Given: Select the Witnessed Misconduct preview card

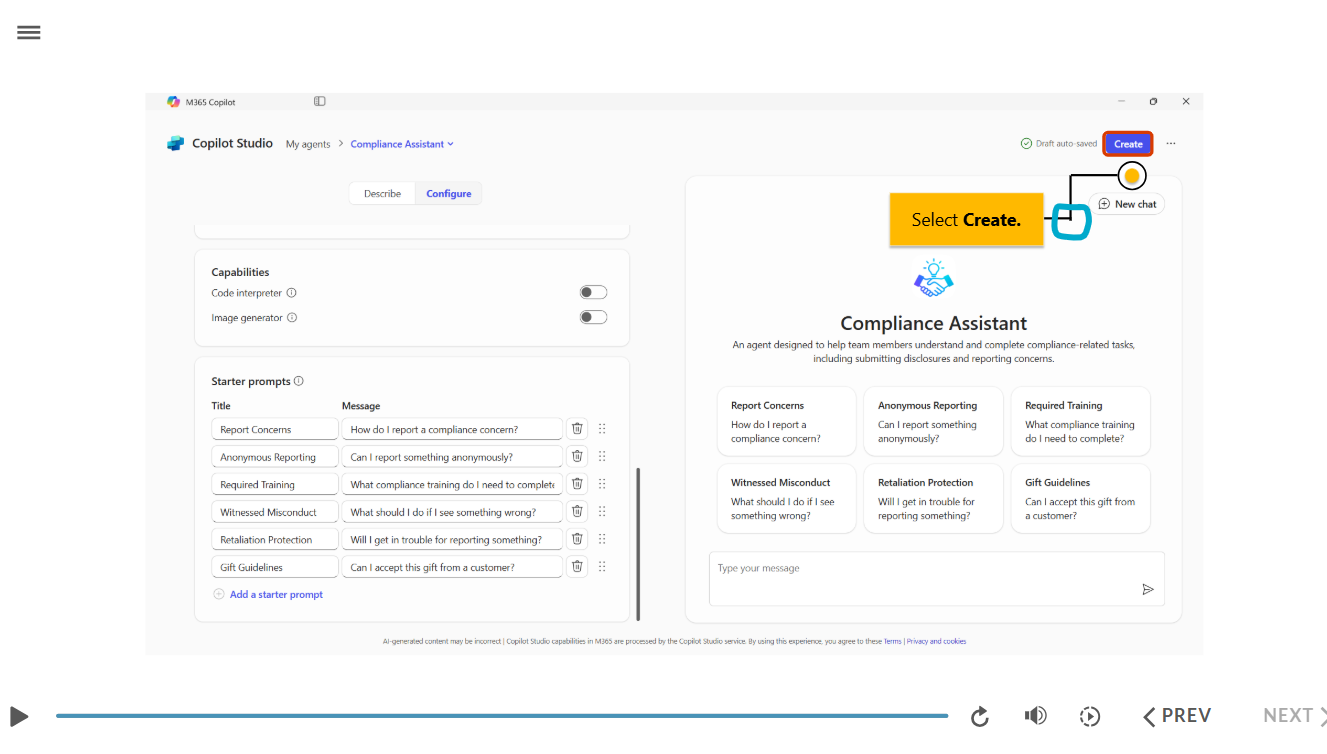Looking at the screenshot, I should [786, 498].
